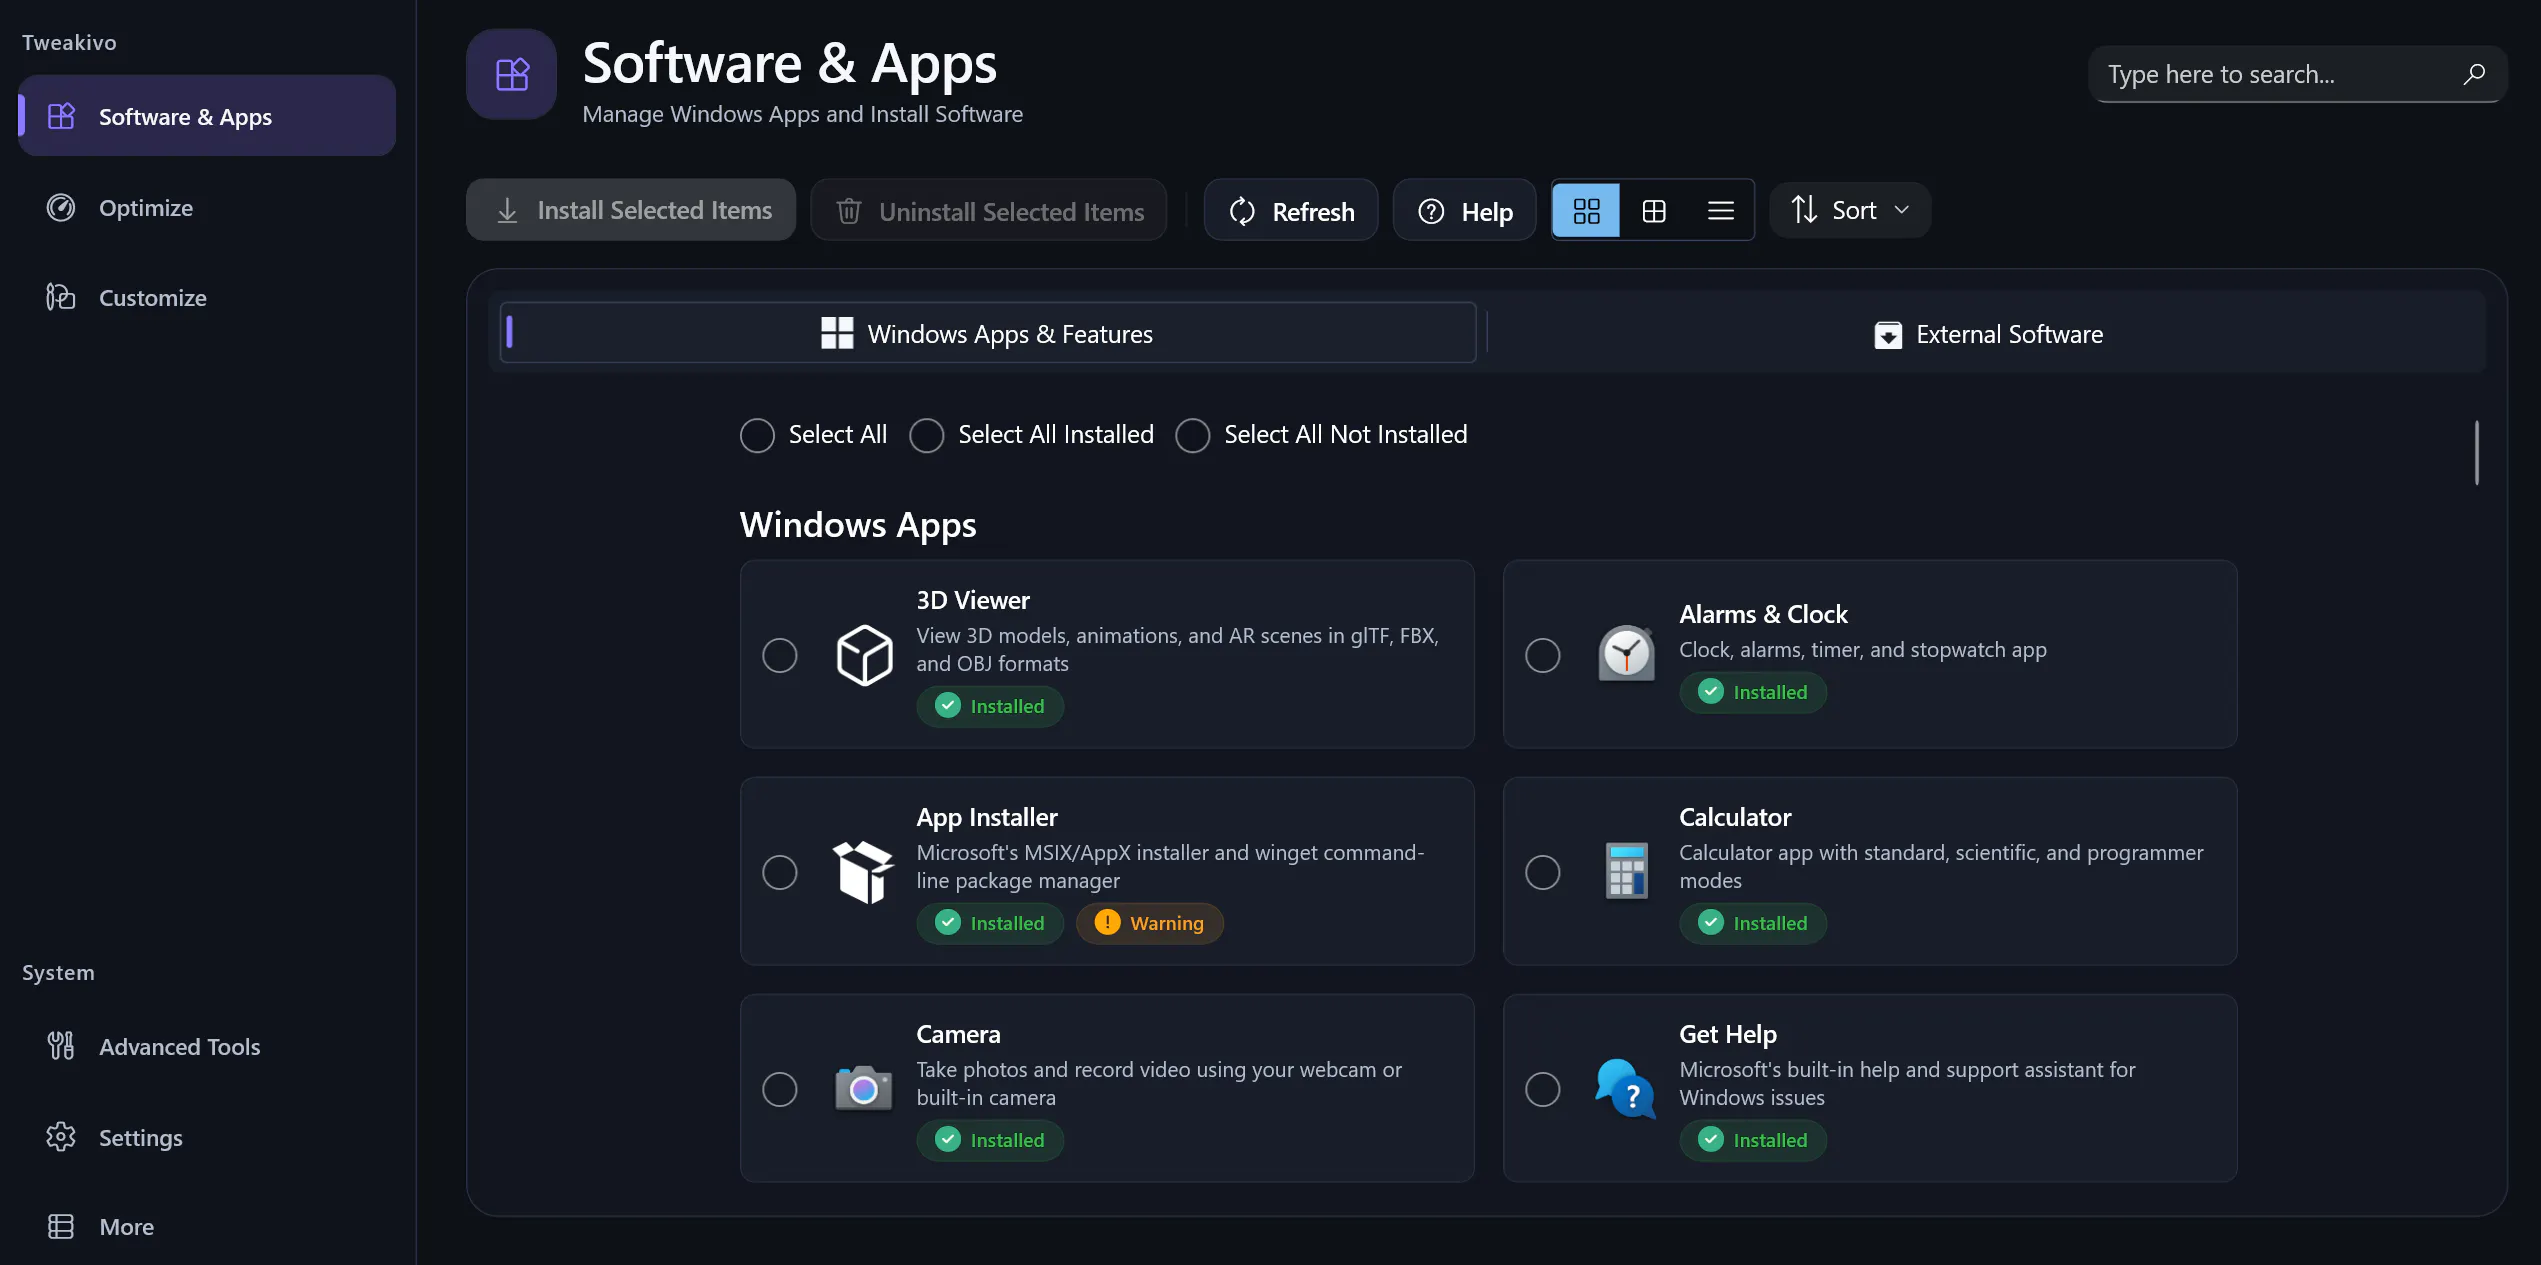Image resolution: width=2541 pixels, height=1265 pixels.
Task: Tick the 3D Viewer selection circle
Action: coord(780,655)
